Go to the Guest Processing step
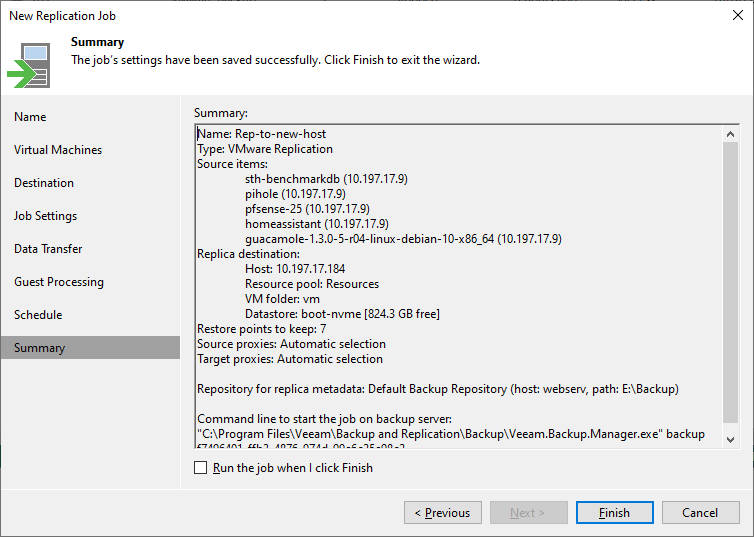 pos(59,282)
